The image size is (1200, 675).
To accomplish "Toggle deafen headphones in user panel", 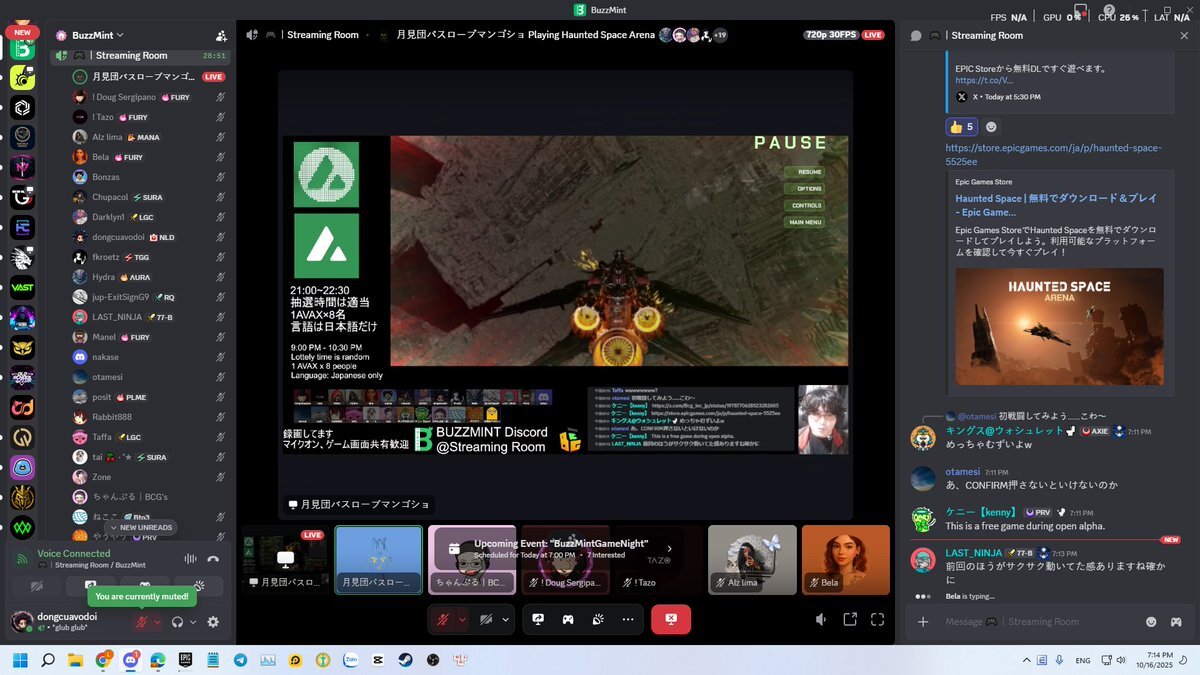I will [x=177, y=621].
